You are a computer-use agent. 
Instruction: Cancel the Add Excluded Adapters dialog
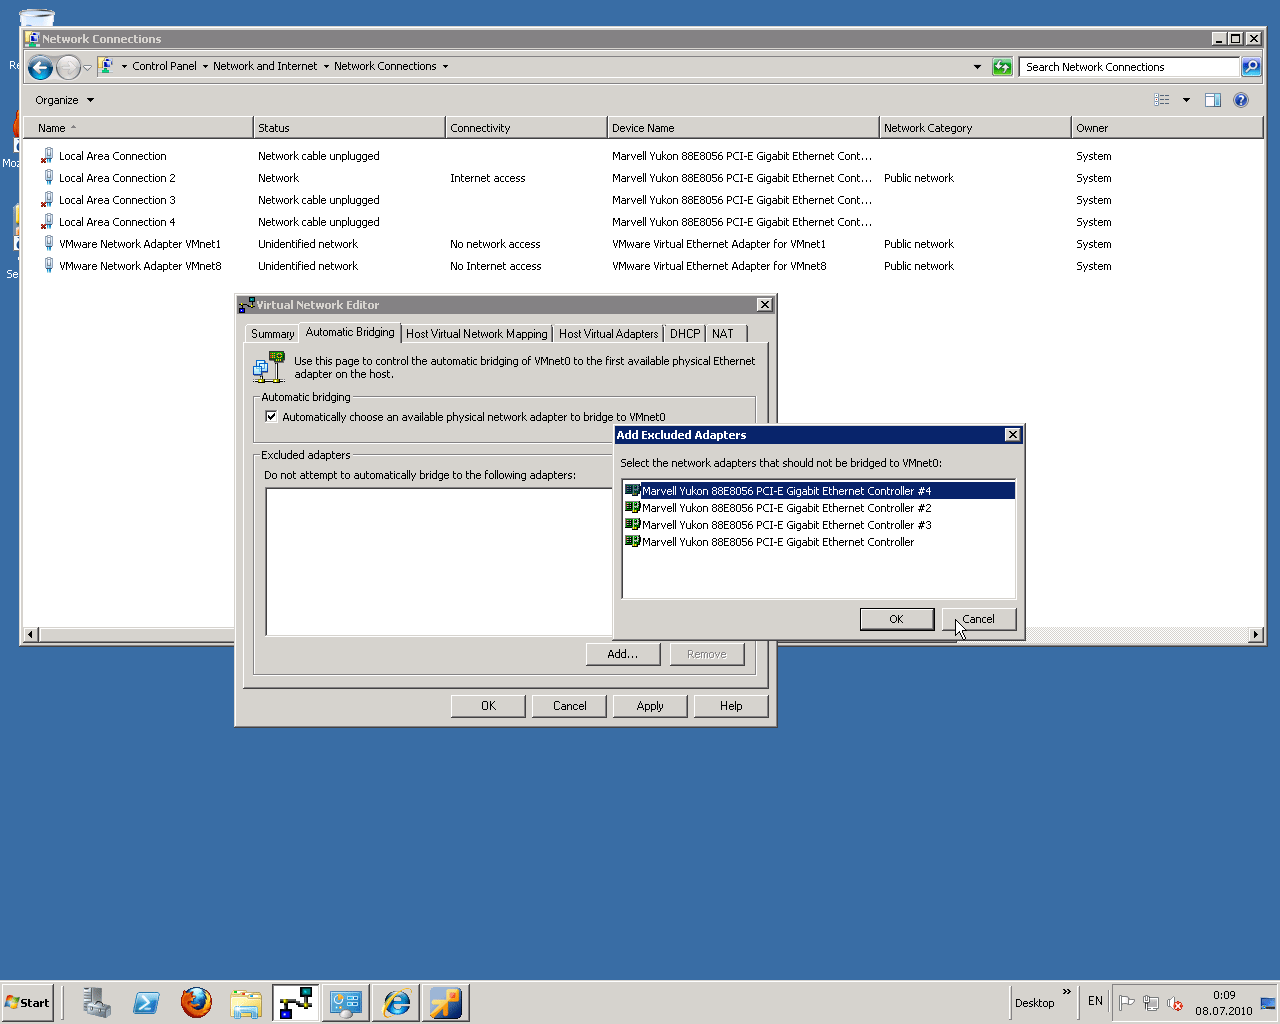[x=979, y=619]
